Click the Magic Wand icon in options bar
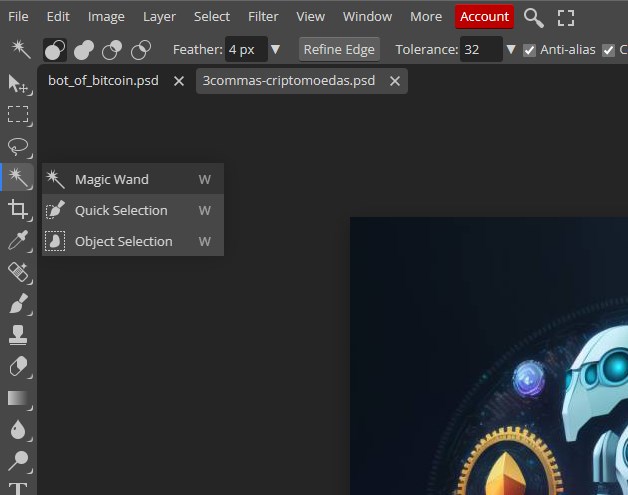The width and height of the screenshot is (628, 495). click(x=20, y=50)
